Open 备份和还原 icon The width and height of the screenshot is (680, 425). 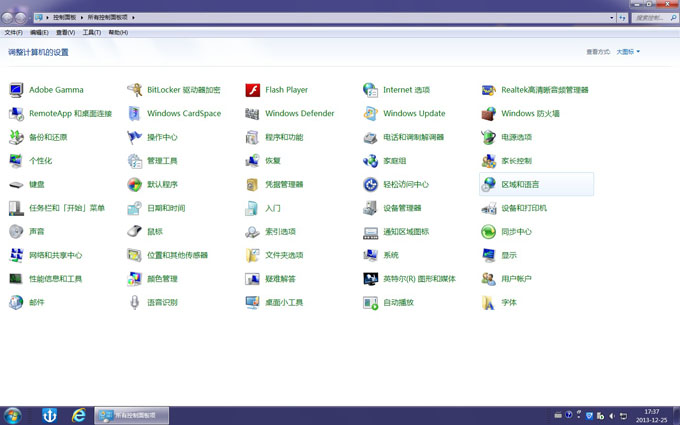(x=16, y=137)
